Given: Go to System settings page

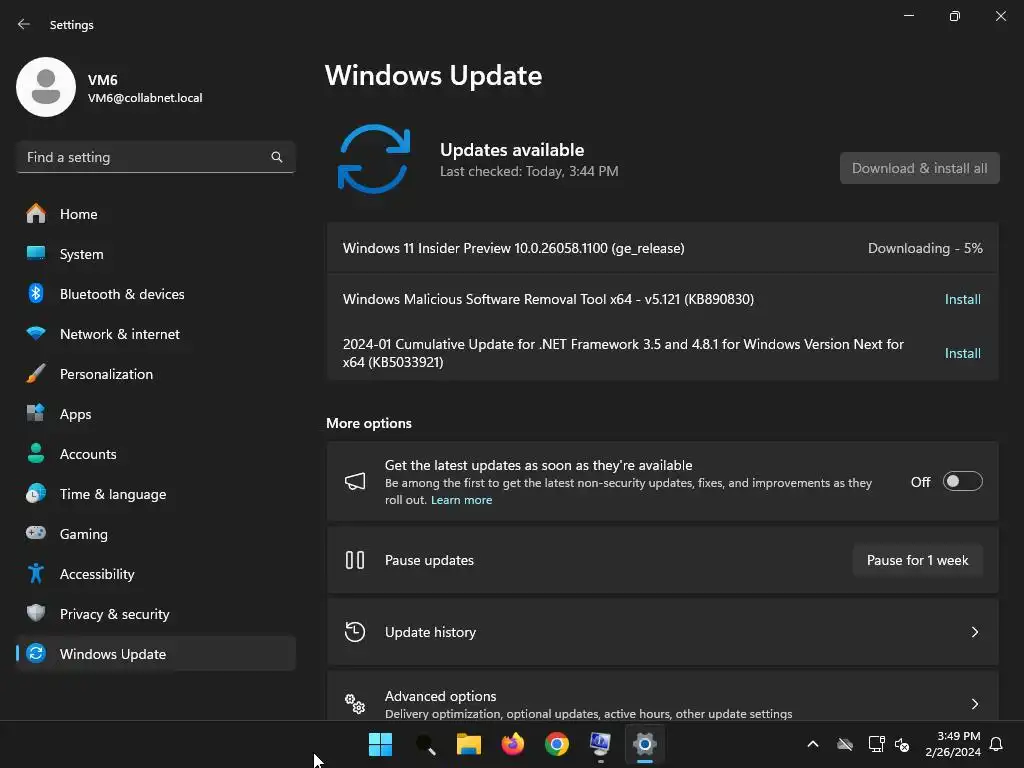Looking at the screenshot, I should (x=155, y=254).
